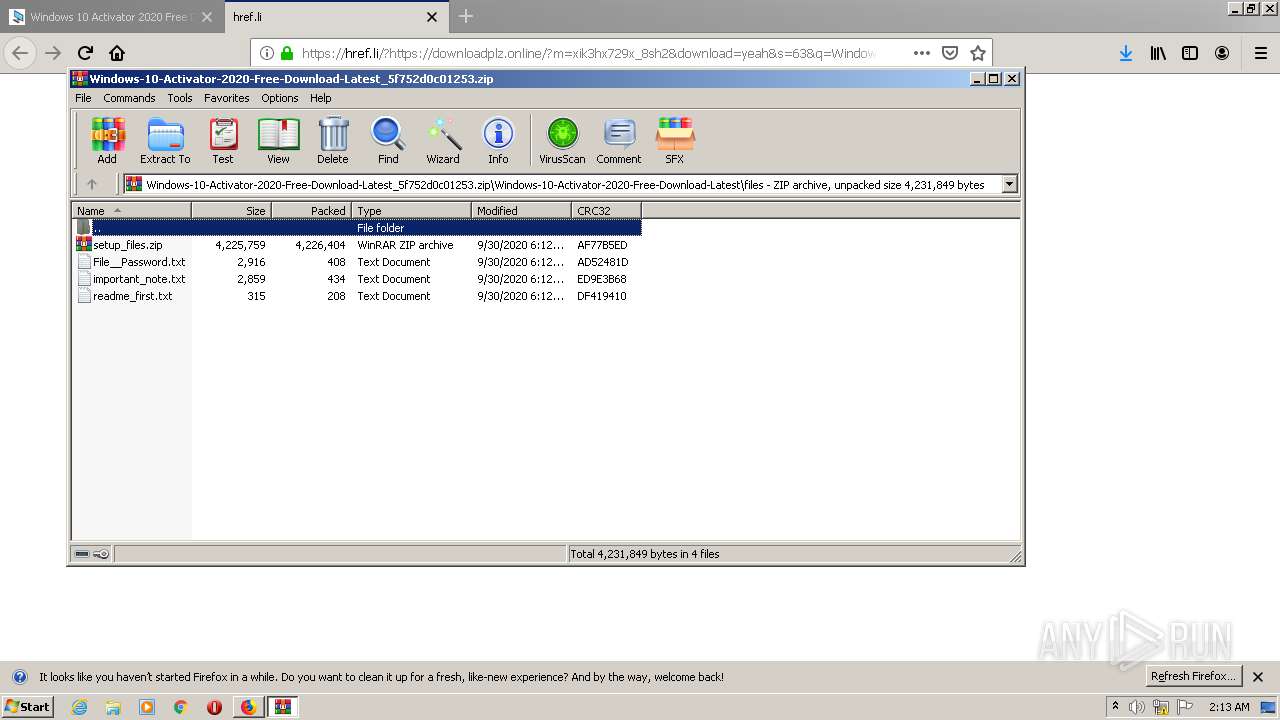
Task: Select the parent folder '..' row
Action: 357,228
